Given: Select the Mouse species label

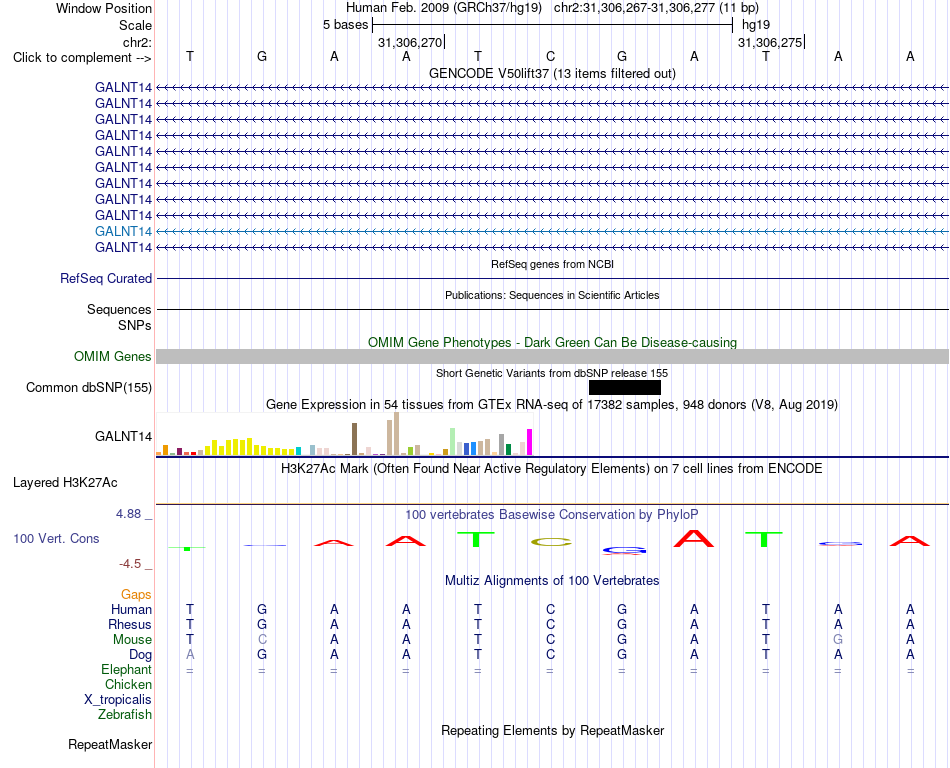Looking at the screenshot, I should [133, 640].
